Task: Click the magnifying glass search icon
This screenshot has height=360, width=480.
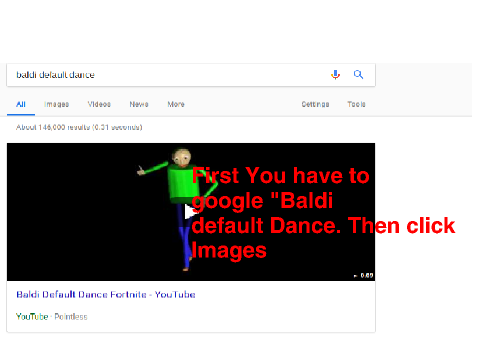Action: tap(358, 74)
